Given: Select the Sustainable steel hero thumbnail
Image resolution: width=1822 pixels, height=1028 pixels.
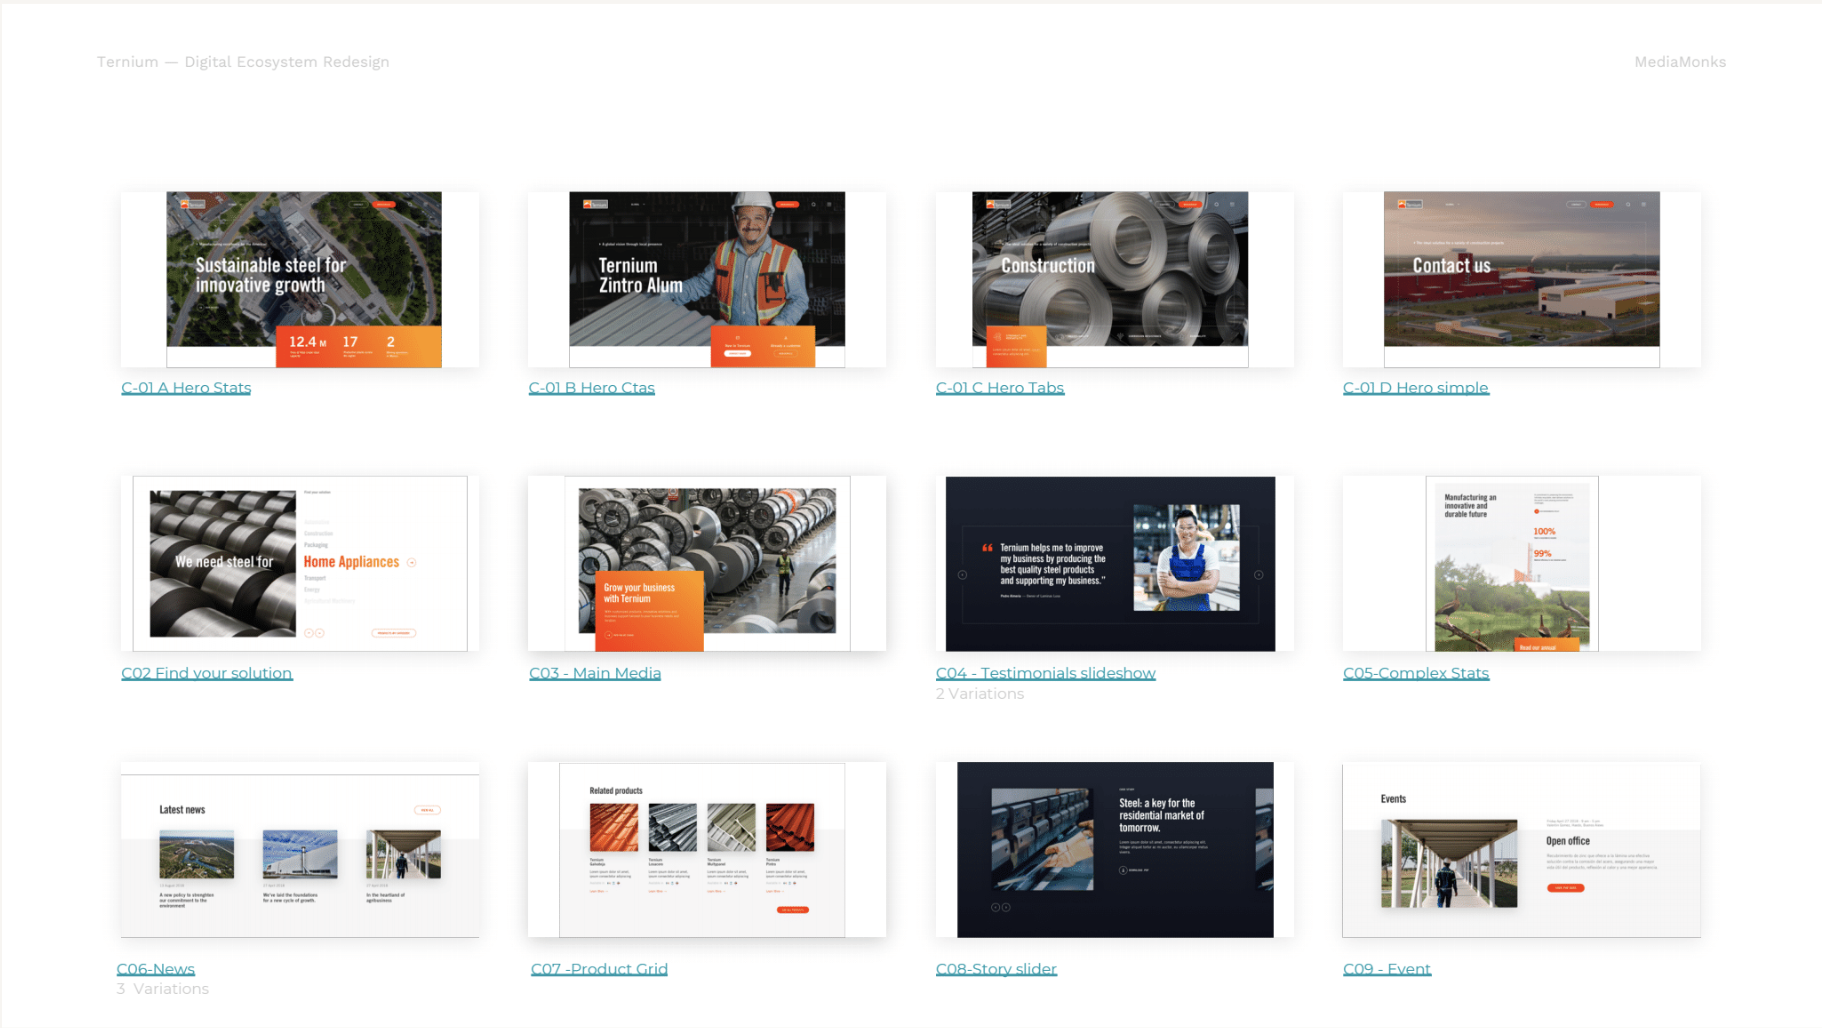Looking at the screenshot, I should click(x=300, y=279).
